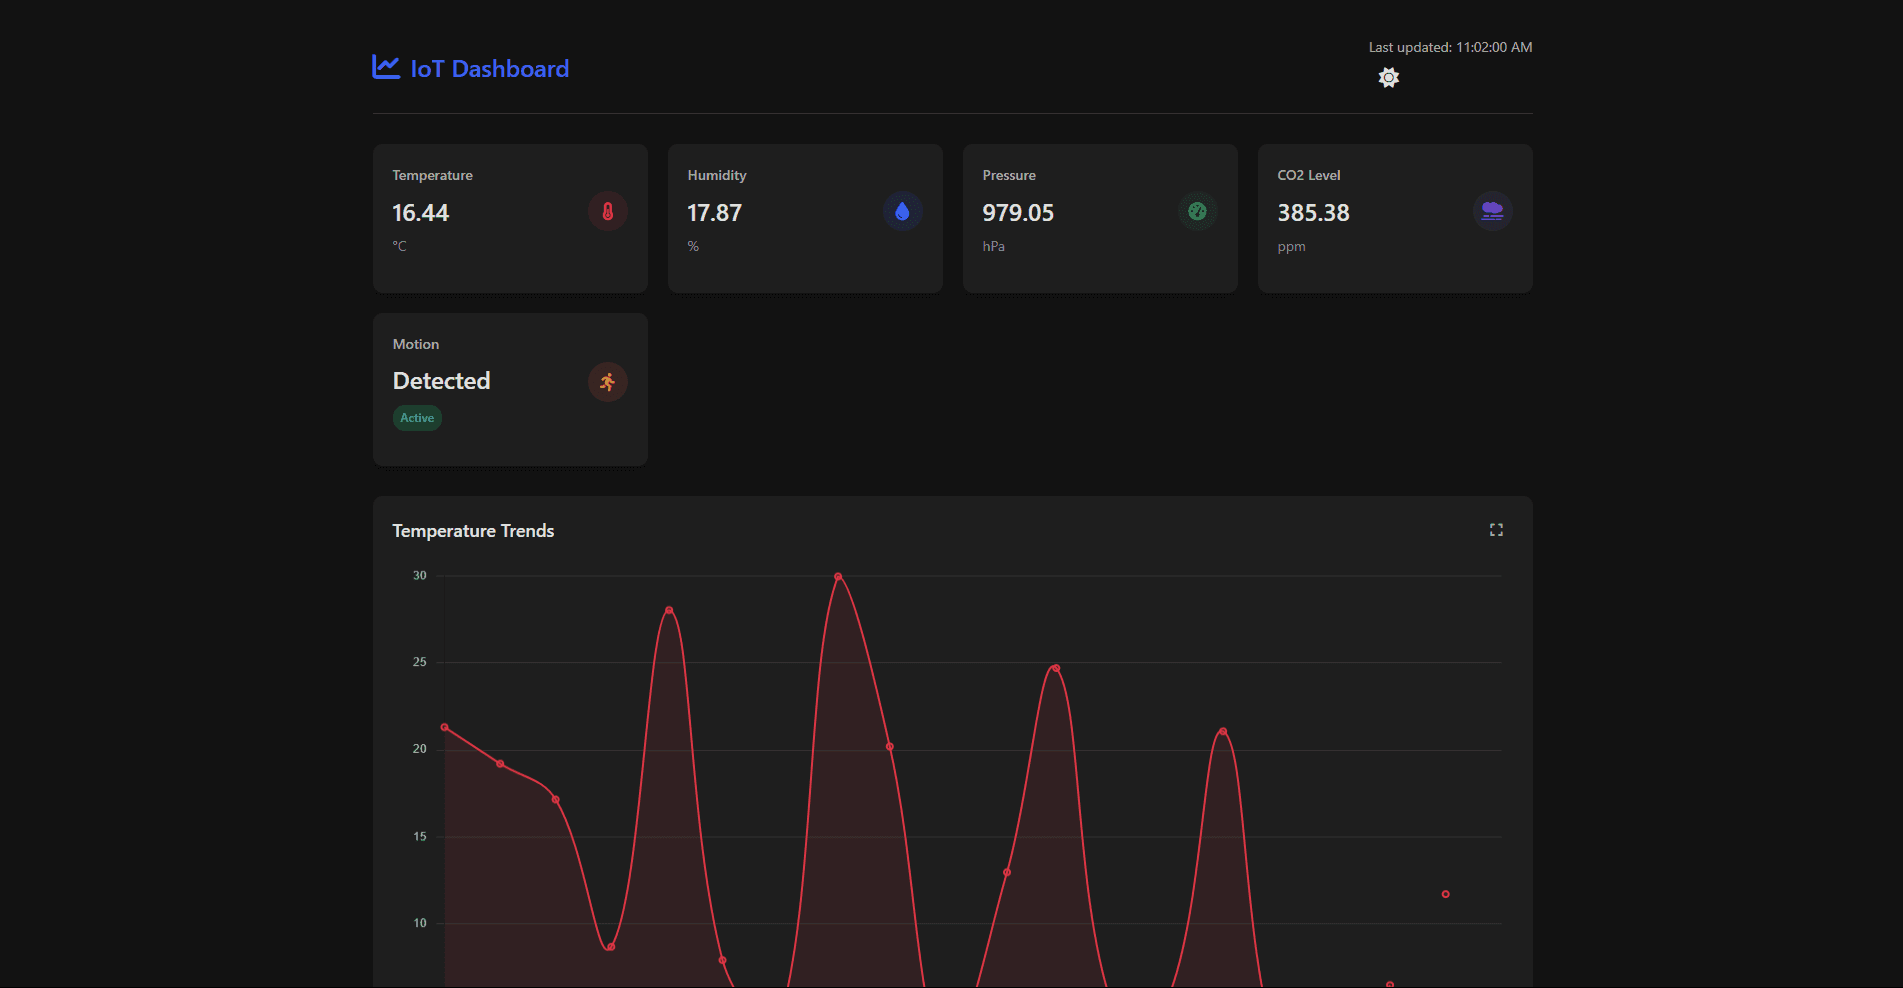Click the y-axis label 20

coord(420,749)
